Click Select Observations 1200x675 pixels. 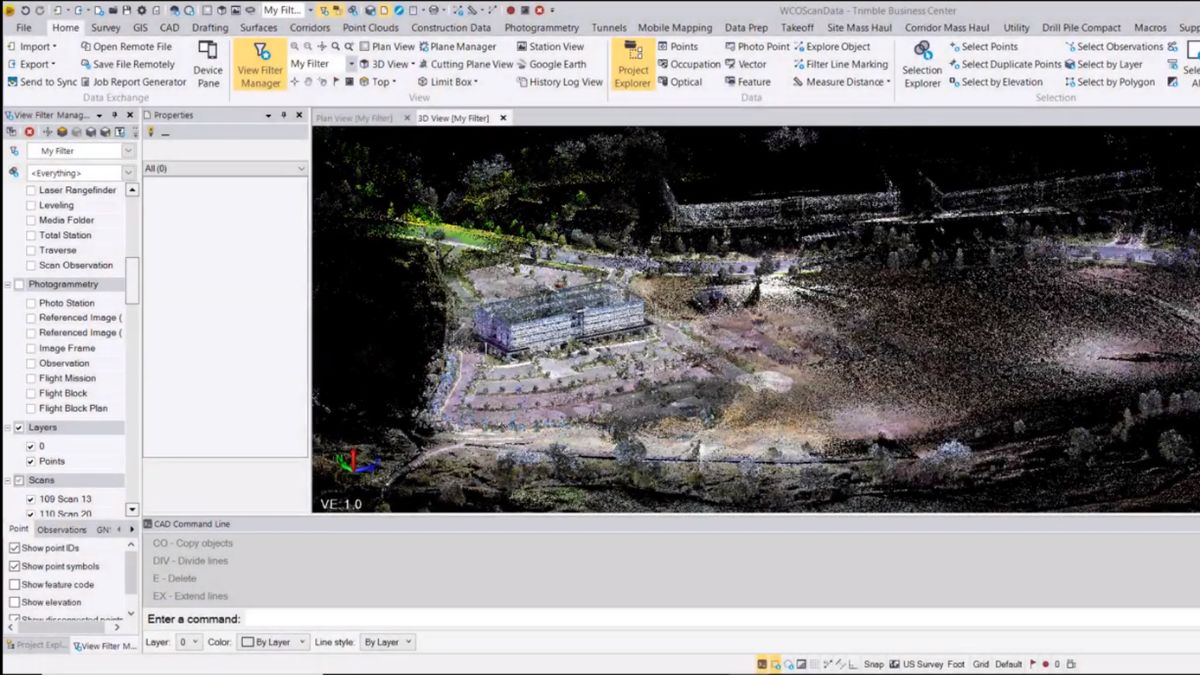(x=1114, y=47)
